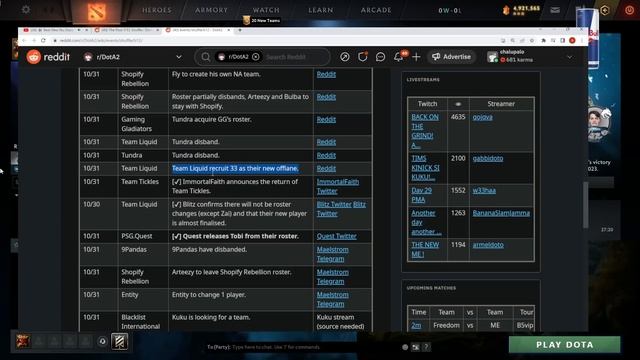The width and height of the screenshot is (640, 360).
Task: Click the Advertise button
Action: [x=451, y=57]
